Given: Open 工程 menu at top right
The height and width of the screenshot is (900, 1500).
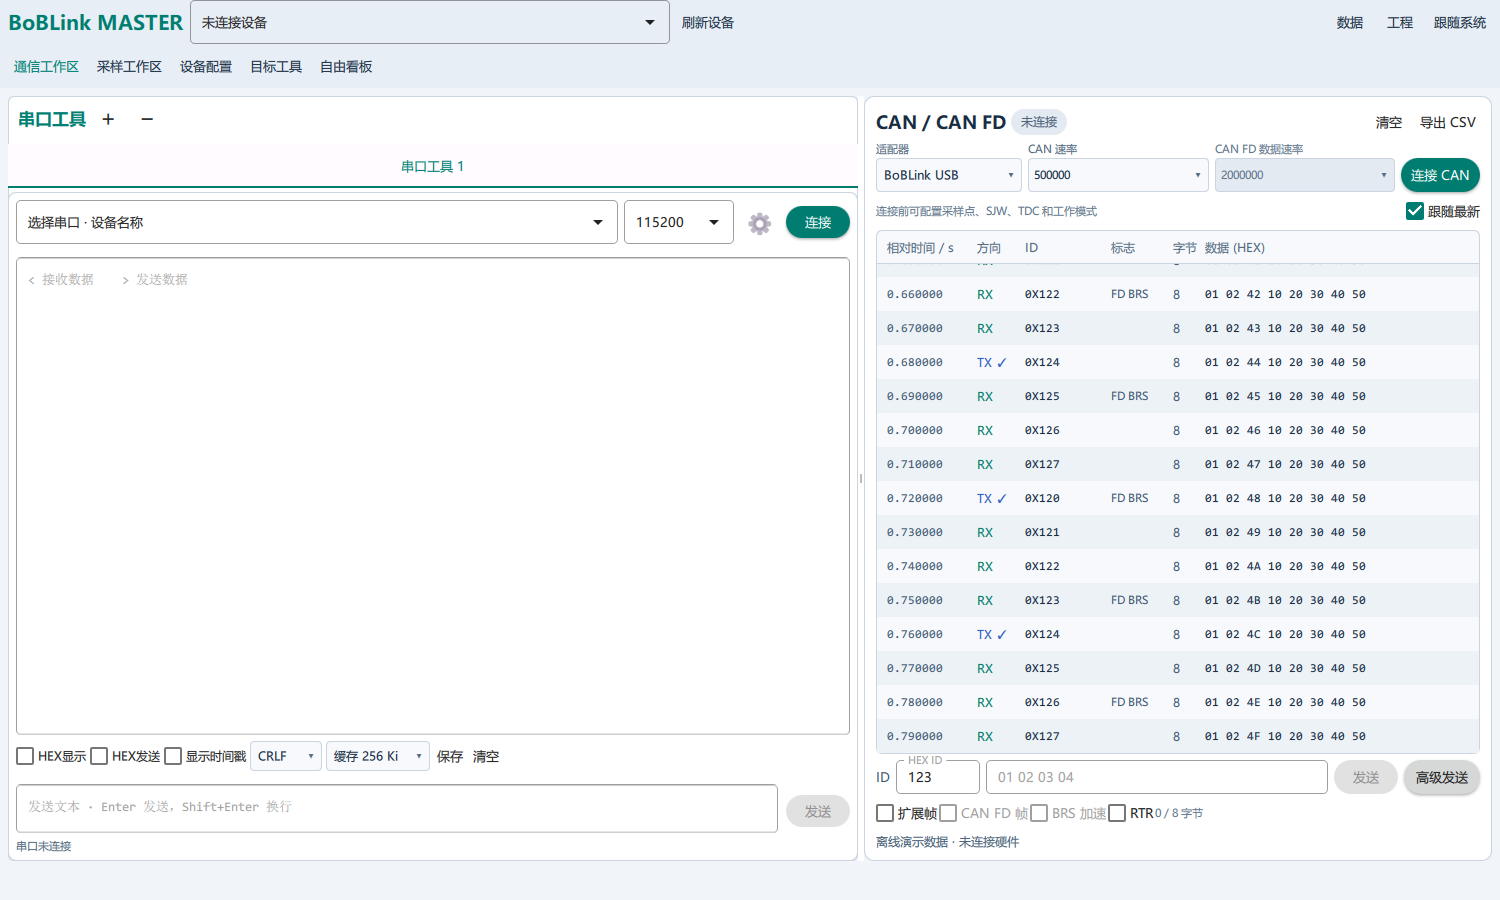Looking at the screenshot, I should click(x=1400, y=22).
